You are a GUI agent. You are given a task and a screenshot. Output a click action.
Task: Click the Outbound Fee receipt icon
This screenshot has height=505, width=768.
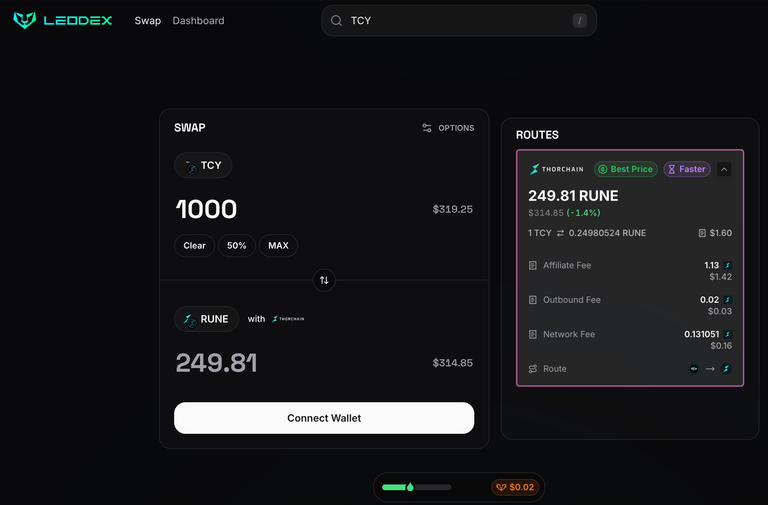click(533, 300)
